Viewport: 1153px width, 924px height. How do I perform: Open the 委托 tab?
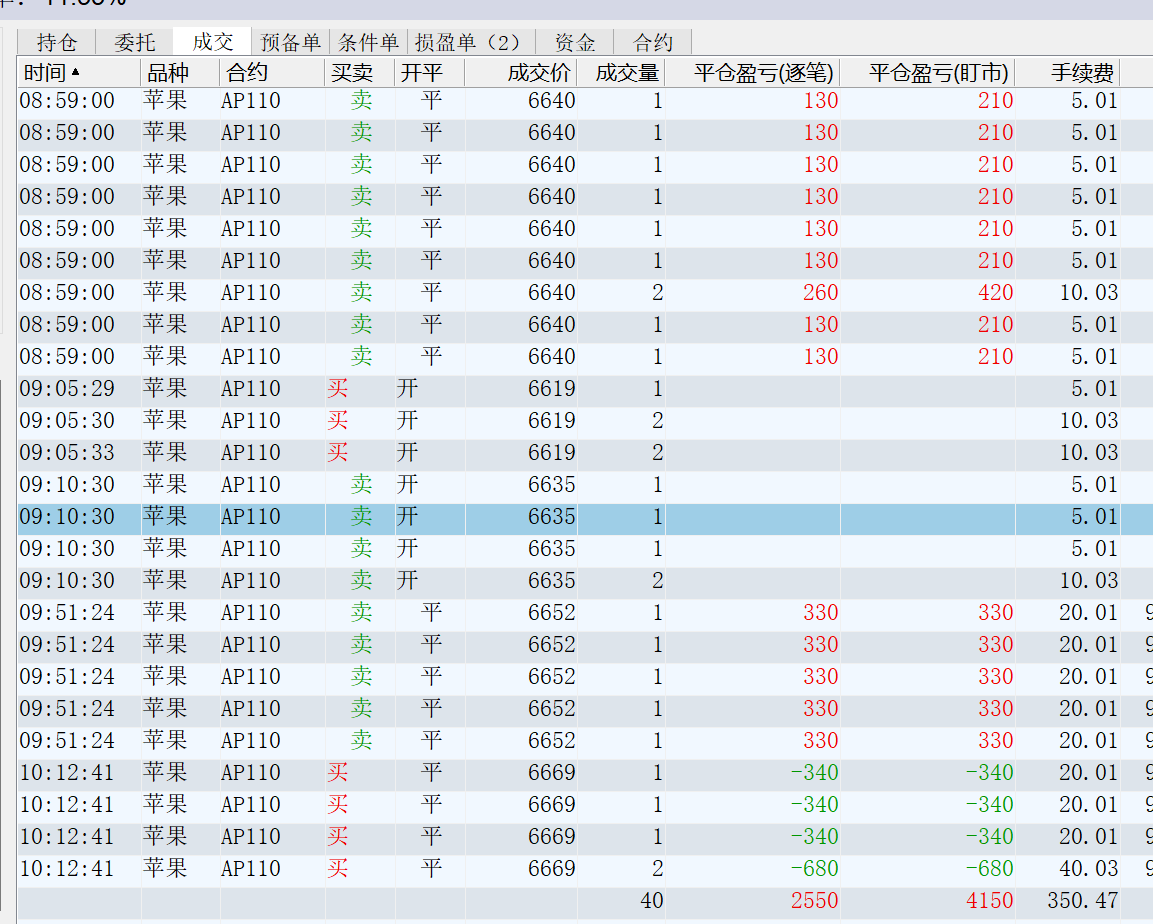pyautogui.click(x=135, y=42)
